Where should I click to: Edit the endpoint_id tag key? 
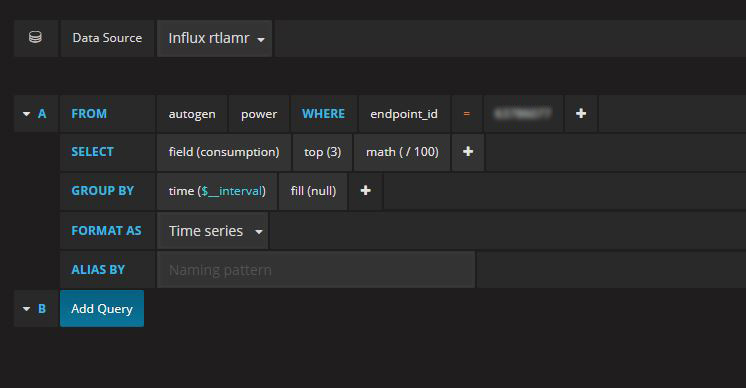404,114
